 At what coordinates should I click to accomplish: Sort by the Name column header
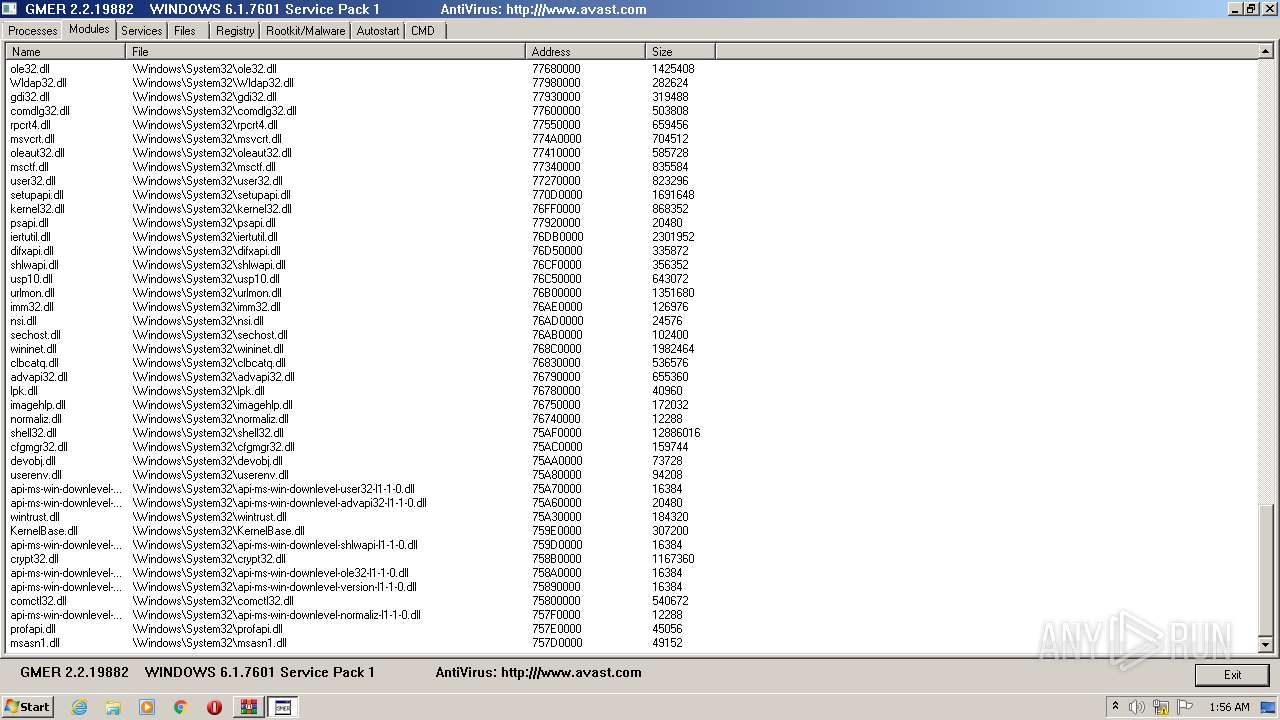[66, 51]
